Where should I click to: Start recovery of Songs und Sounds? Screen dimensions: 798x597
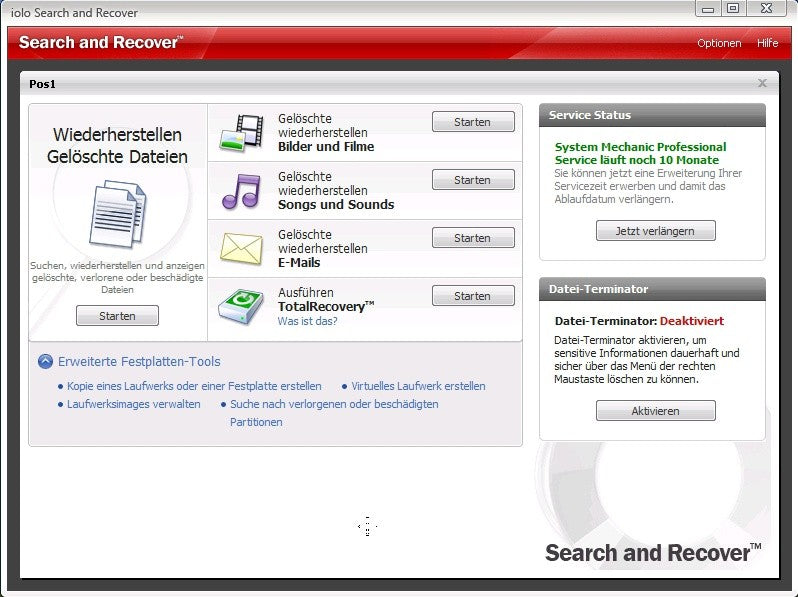click(473, 180)
